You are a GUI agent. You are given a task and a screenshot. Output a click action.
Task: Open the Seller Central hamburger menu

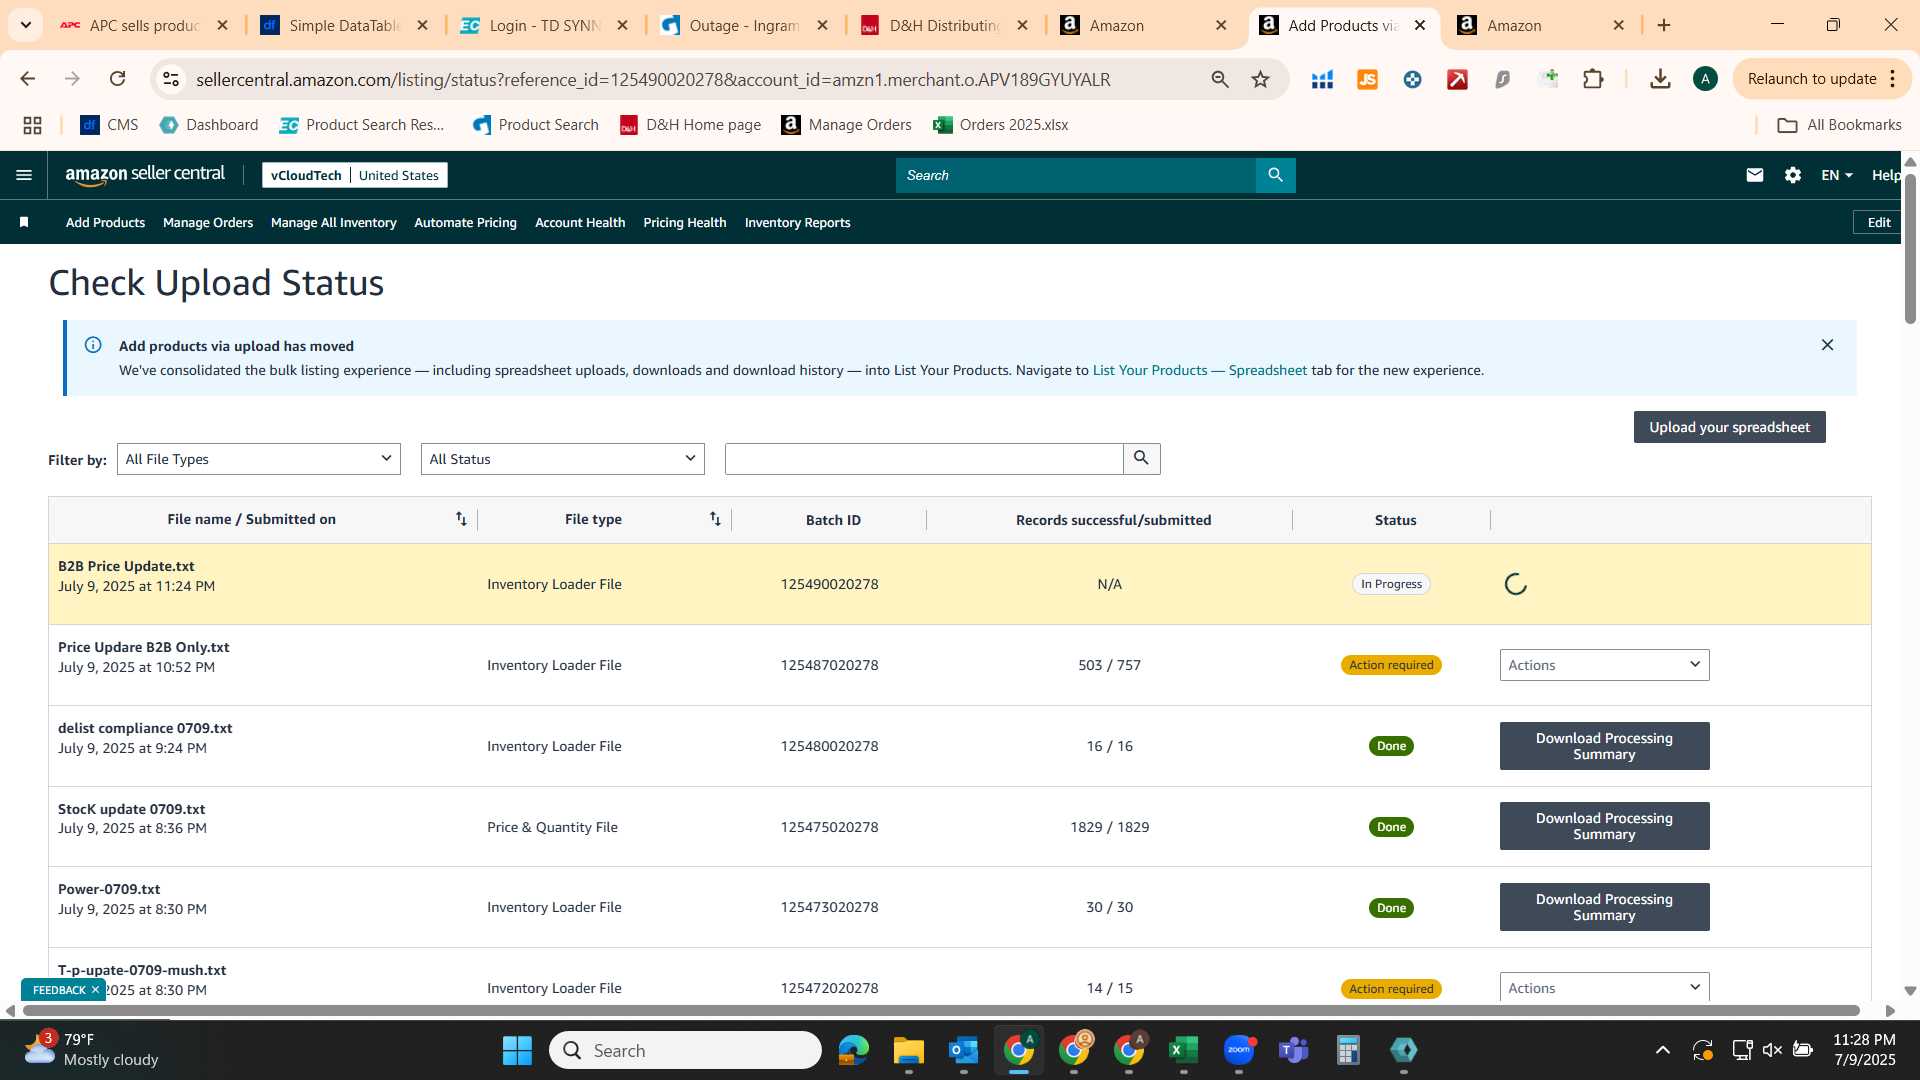[x=24, y=175]
